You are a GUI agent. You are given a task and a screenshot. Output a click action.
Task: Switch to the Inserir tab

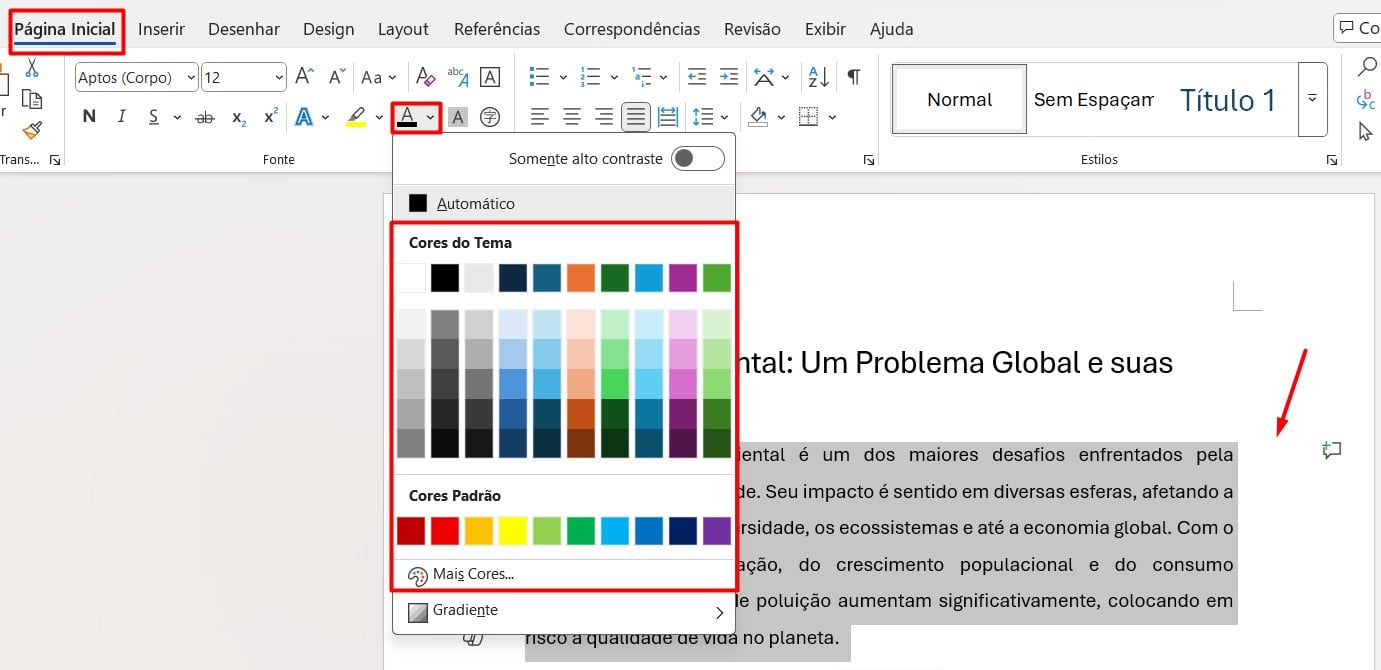pos(161,29)
